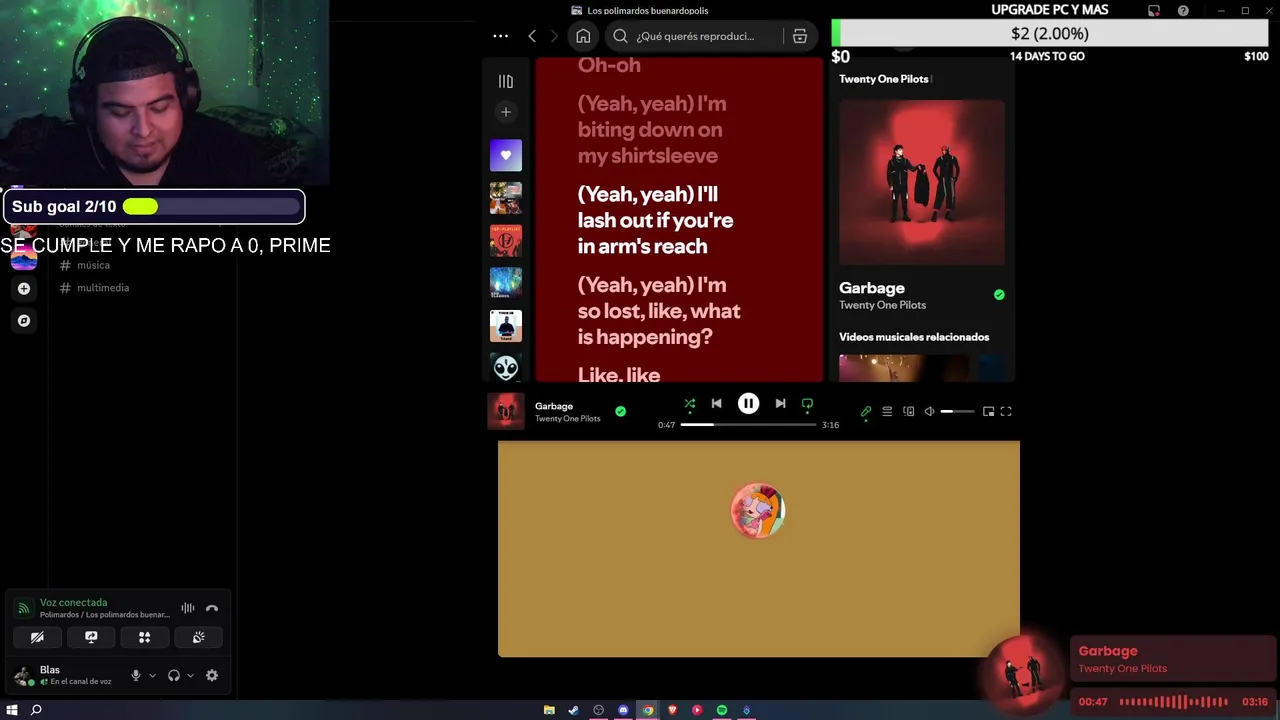Skip to the next track

point(780,403)
